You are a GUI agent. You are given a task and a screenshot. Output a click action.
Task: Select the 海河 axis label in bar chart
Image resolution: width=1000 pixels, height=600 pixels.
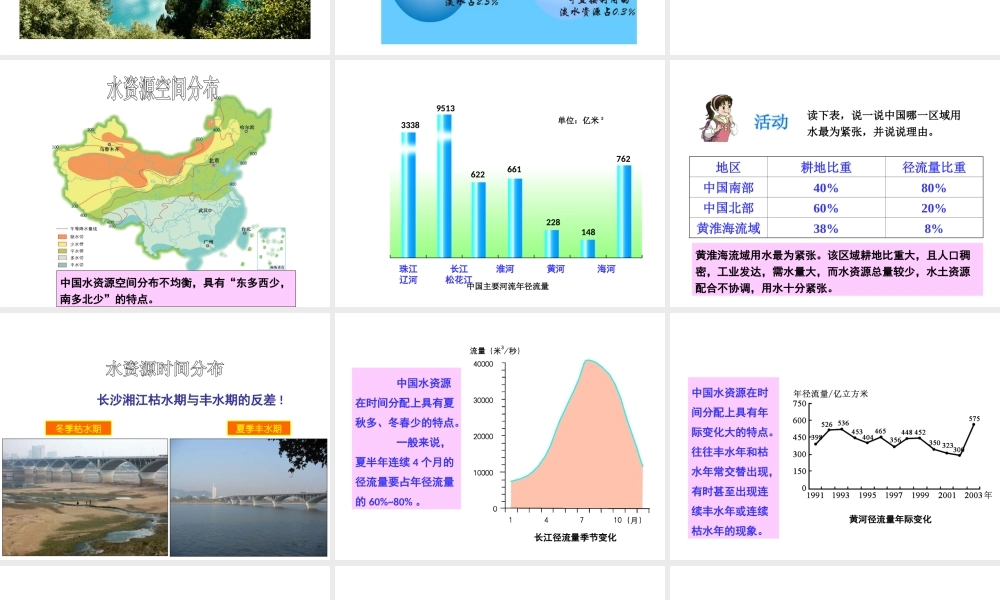[x=606, y=269]
